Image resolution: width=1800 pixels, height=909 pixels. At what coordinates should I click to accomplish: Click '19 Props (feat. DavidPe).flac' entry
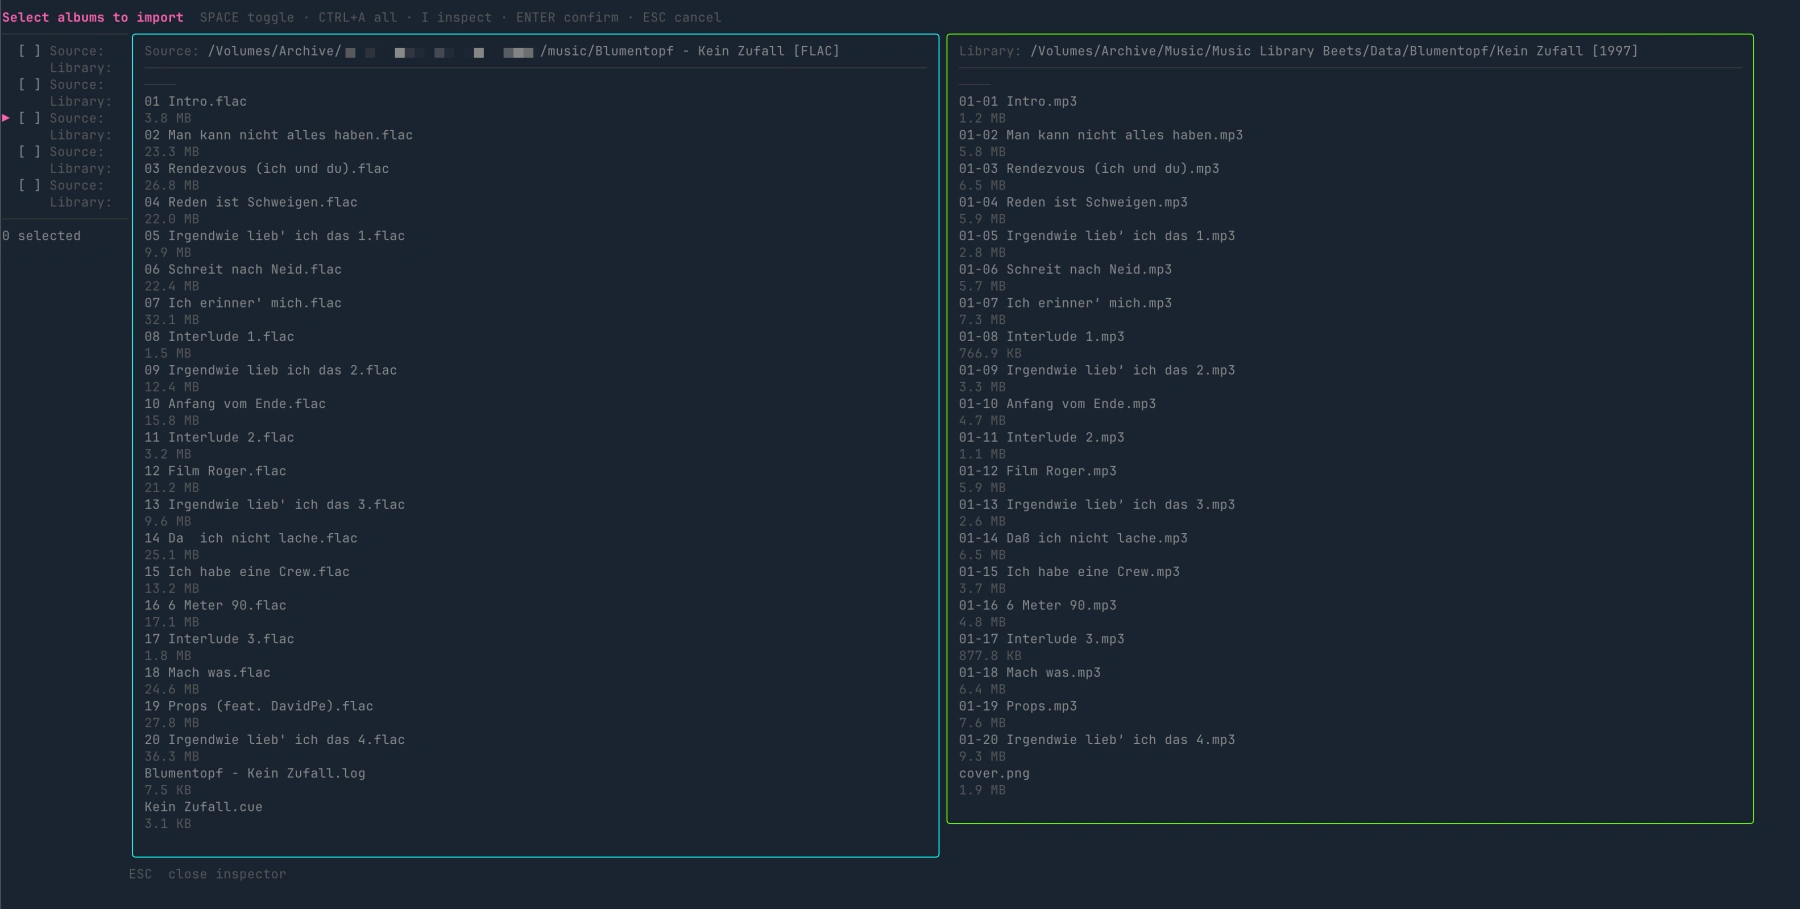(258, 706)
